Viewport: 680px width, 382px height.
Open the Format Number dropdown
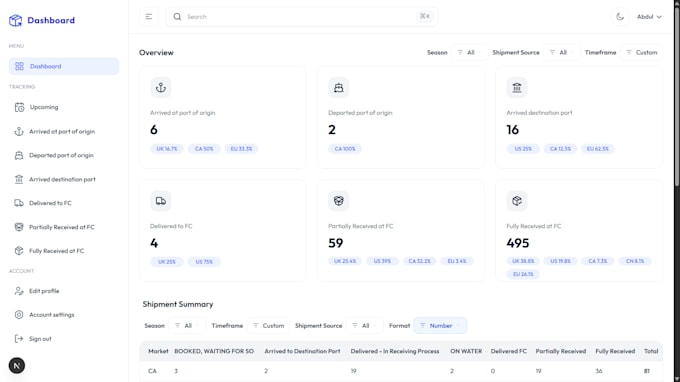coord(440,326)
